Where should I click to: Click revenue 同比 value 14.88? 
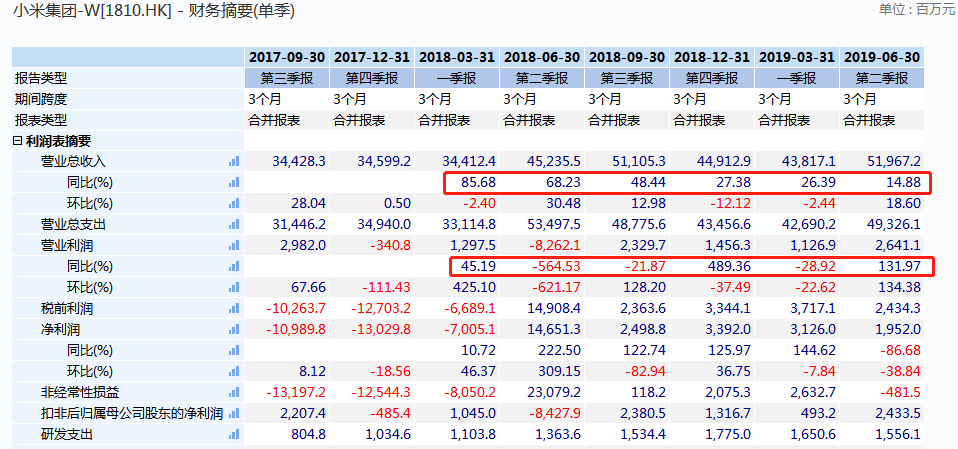[x=904, y=183]
